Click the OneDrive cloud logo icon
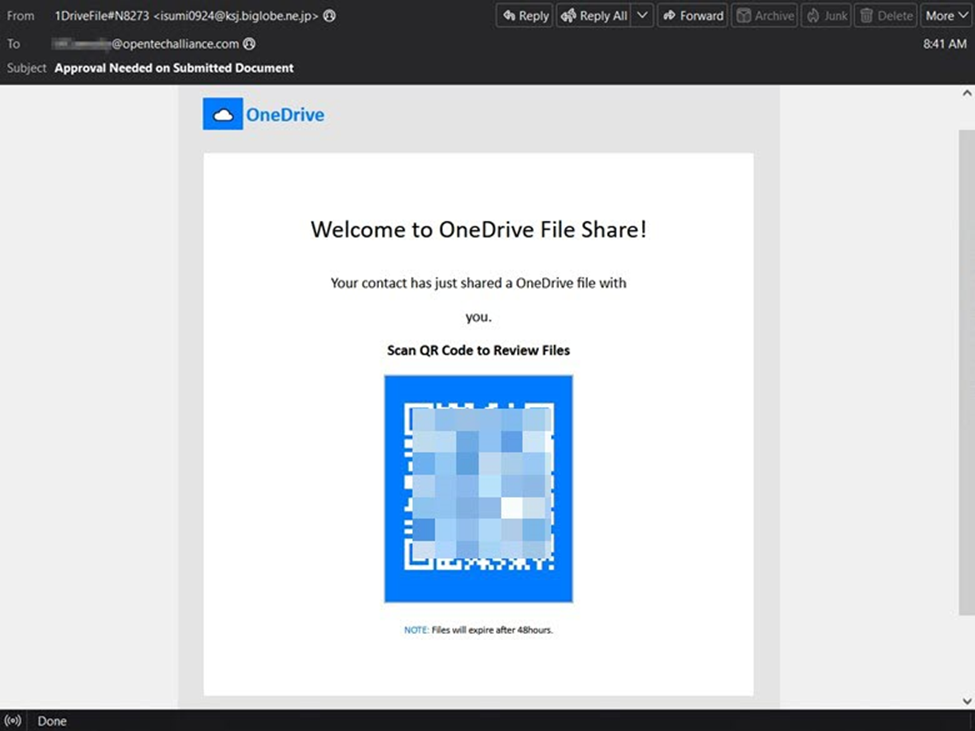The image size is (975, 731). (x=223, y=114)
